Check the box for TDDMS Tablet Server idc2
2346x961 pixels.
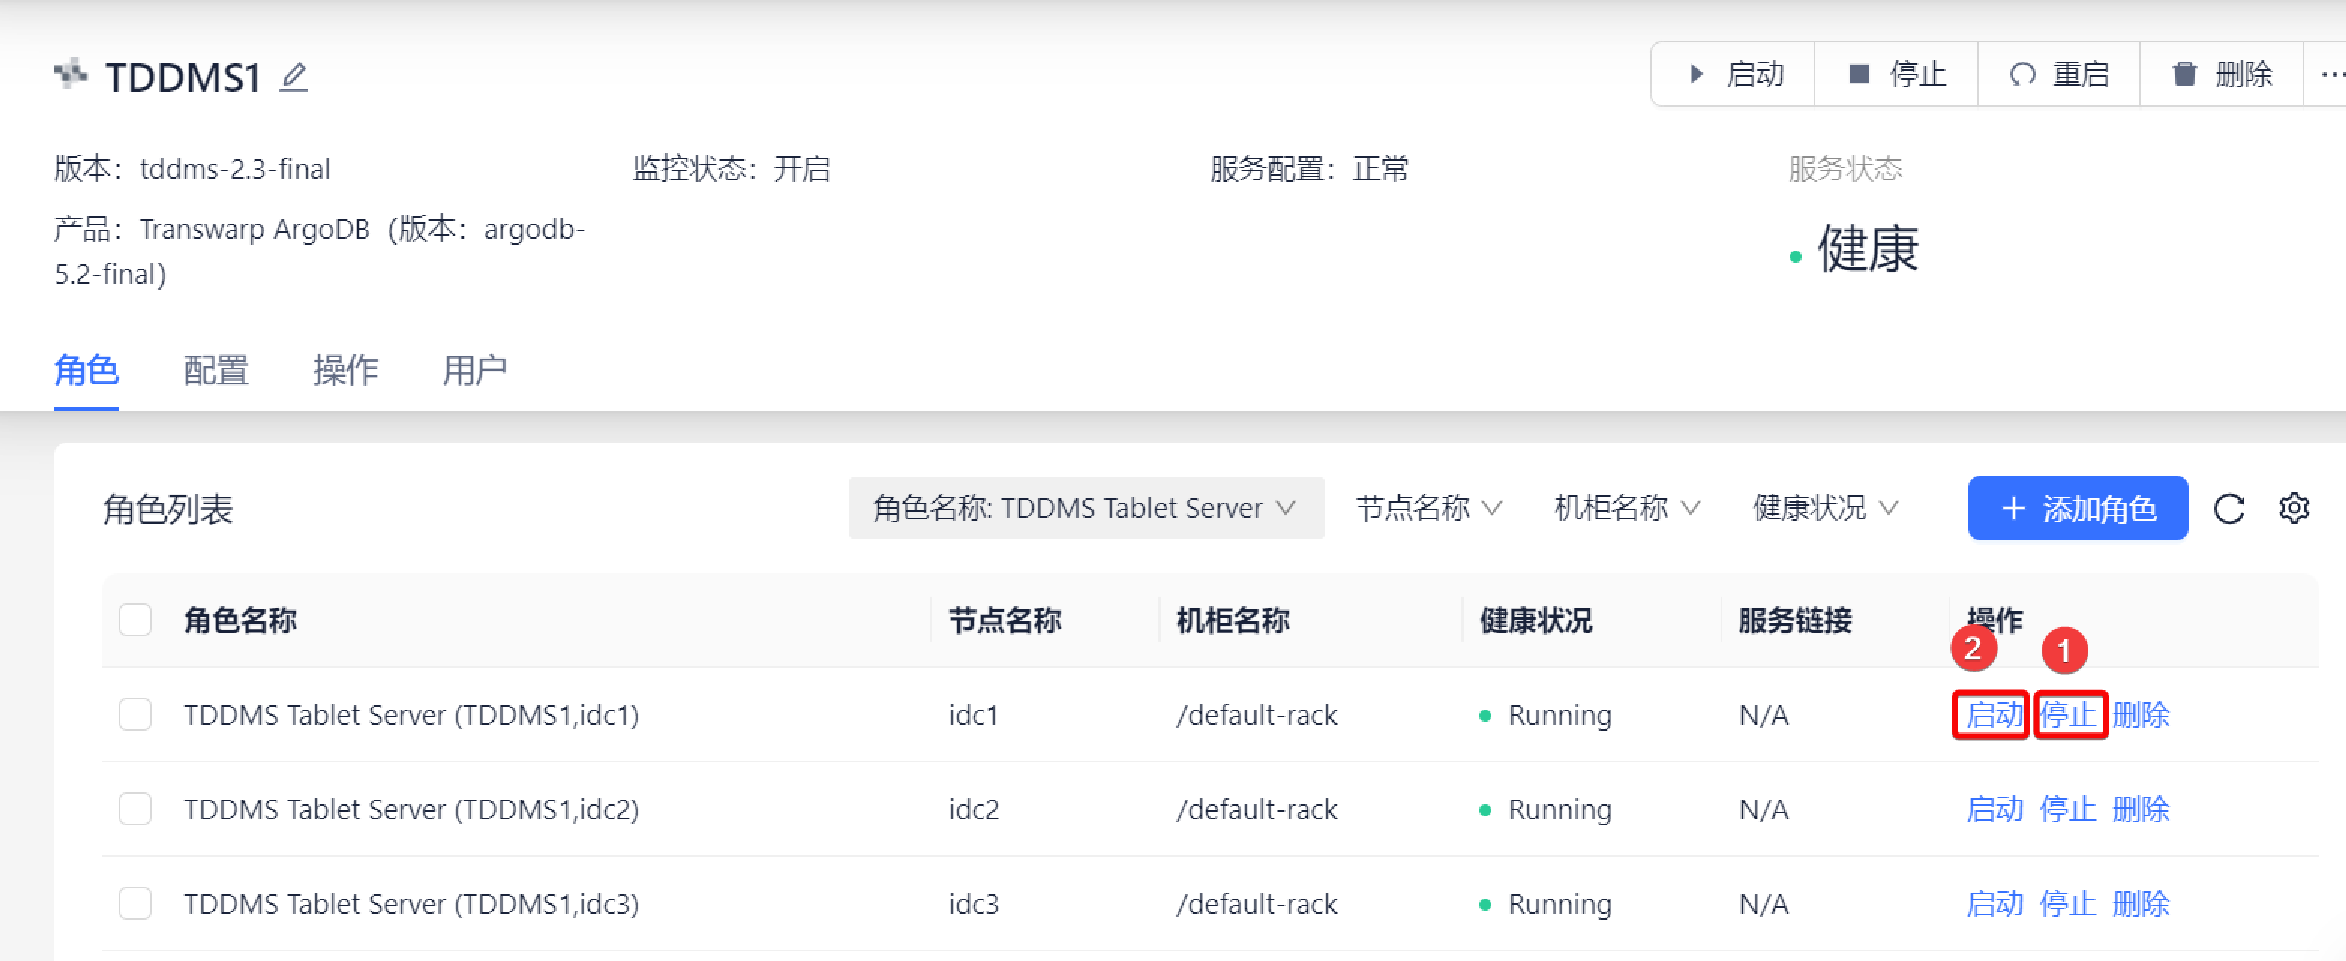[x=135, y=808]
